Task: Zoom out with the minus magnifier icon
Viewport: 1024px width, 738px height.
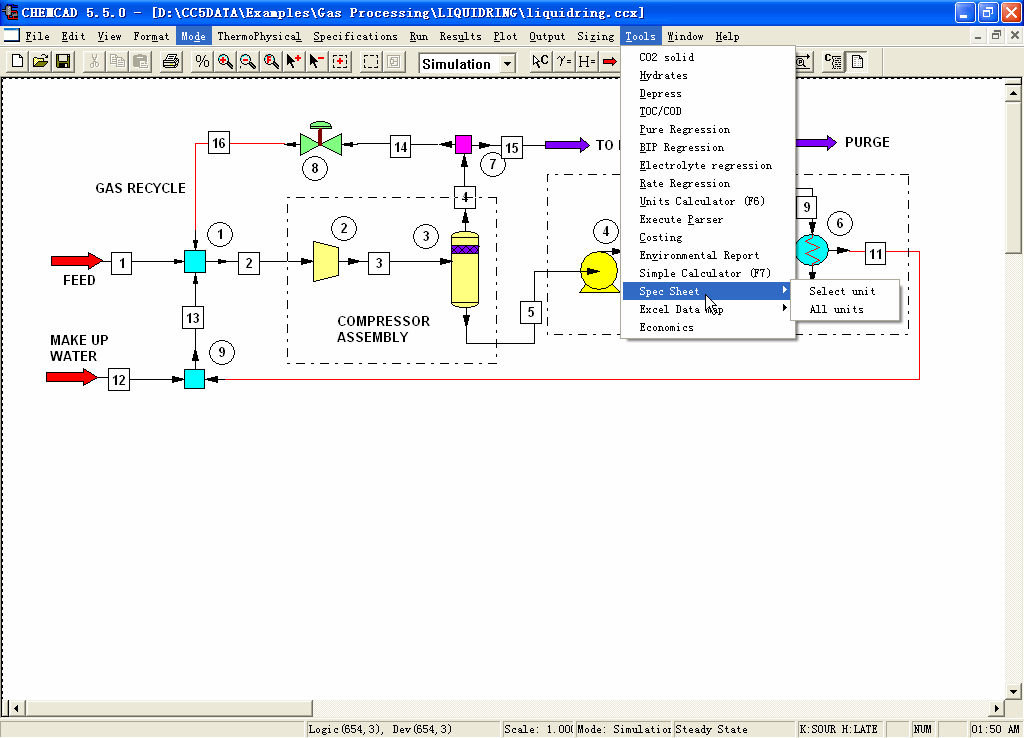Action: pyautogui.click(x=248, y=61)
